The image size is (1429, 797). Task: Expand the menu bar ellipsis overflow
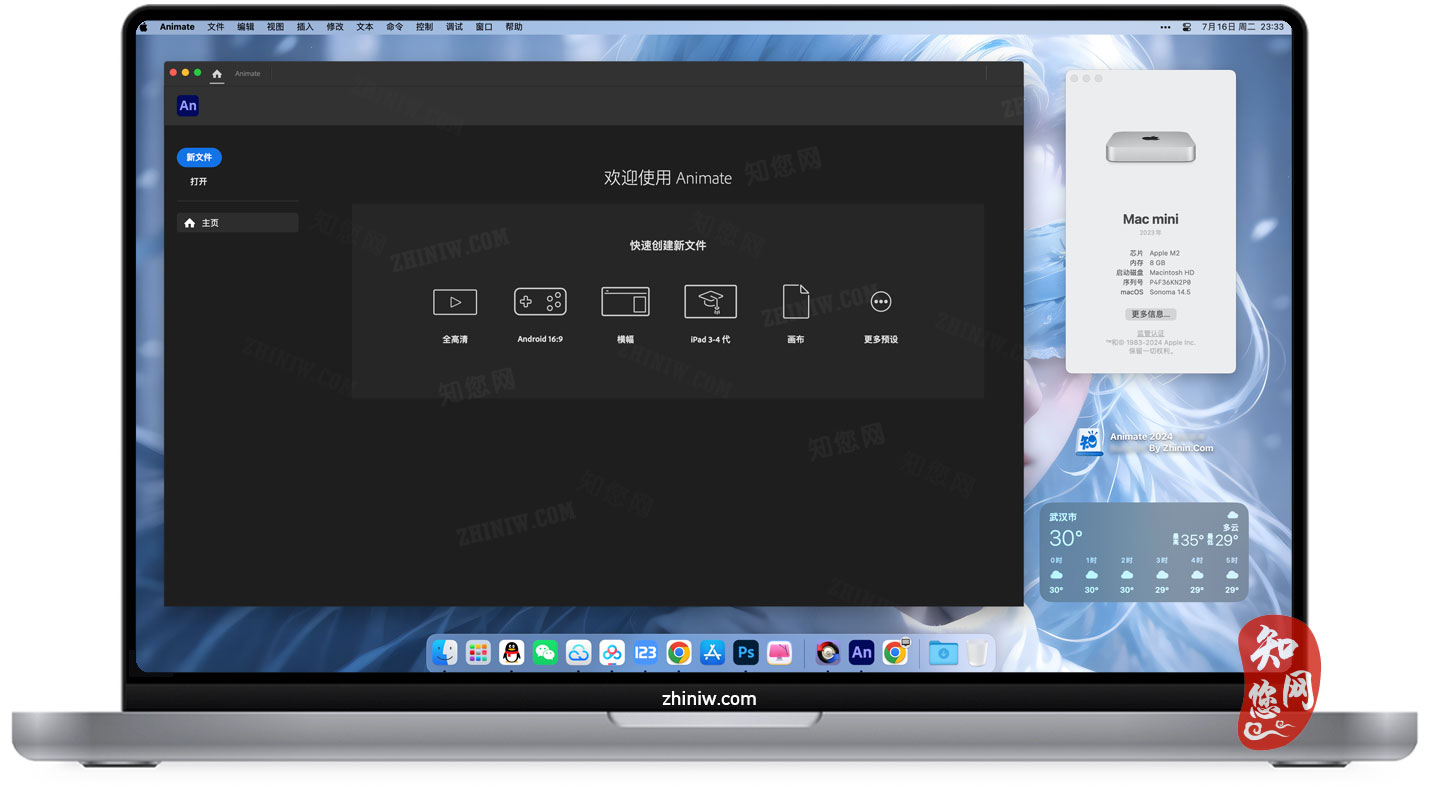[1165, 27]
